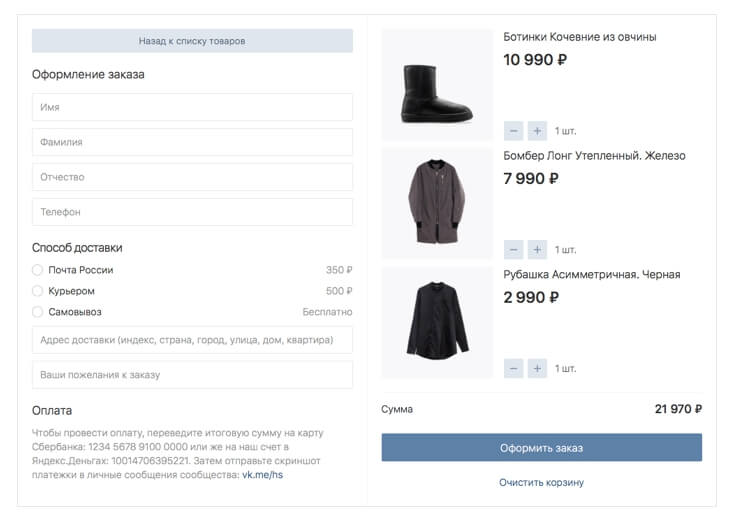The width and height of the screenshot is (732, 519).
Task: Click into the Фамилия field
Action: tap(192, 142)
